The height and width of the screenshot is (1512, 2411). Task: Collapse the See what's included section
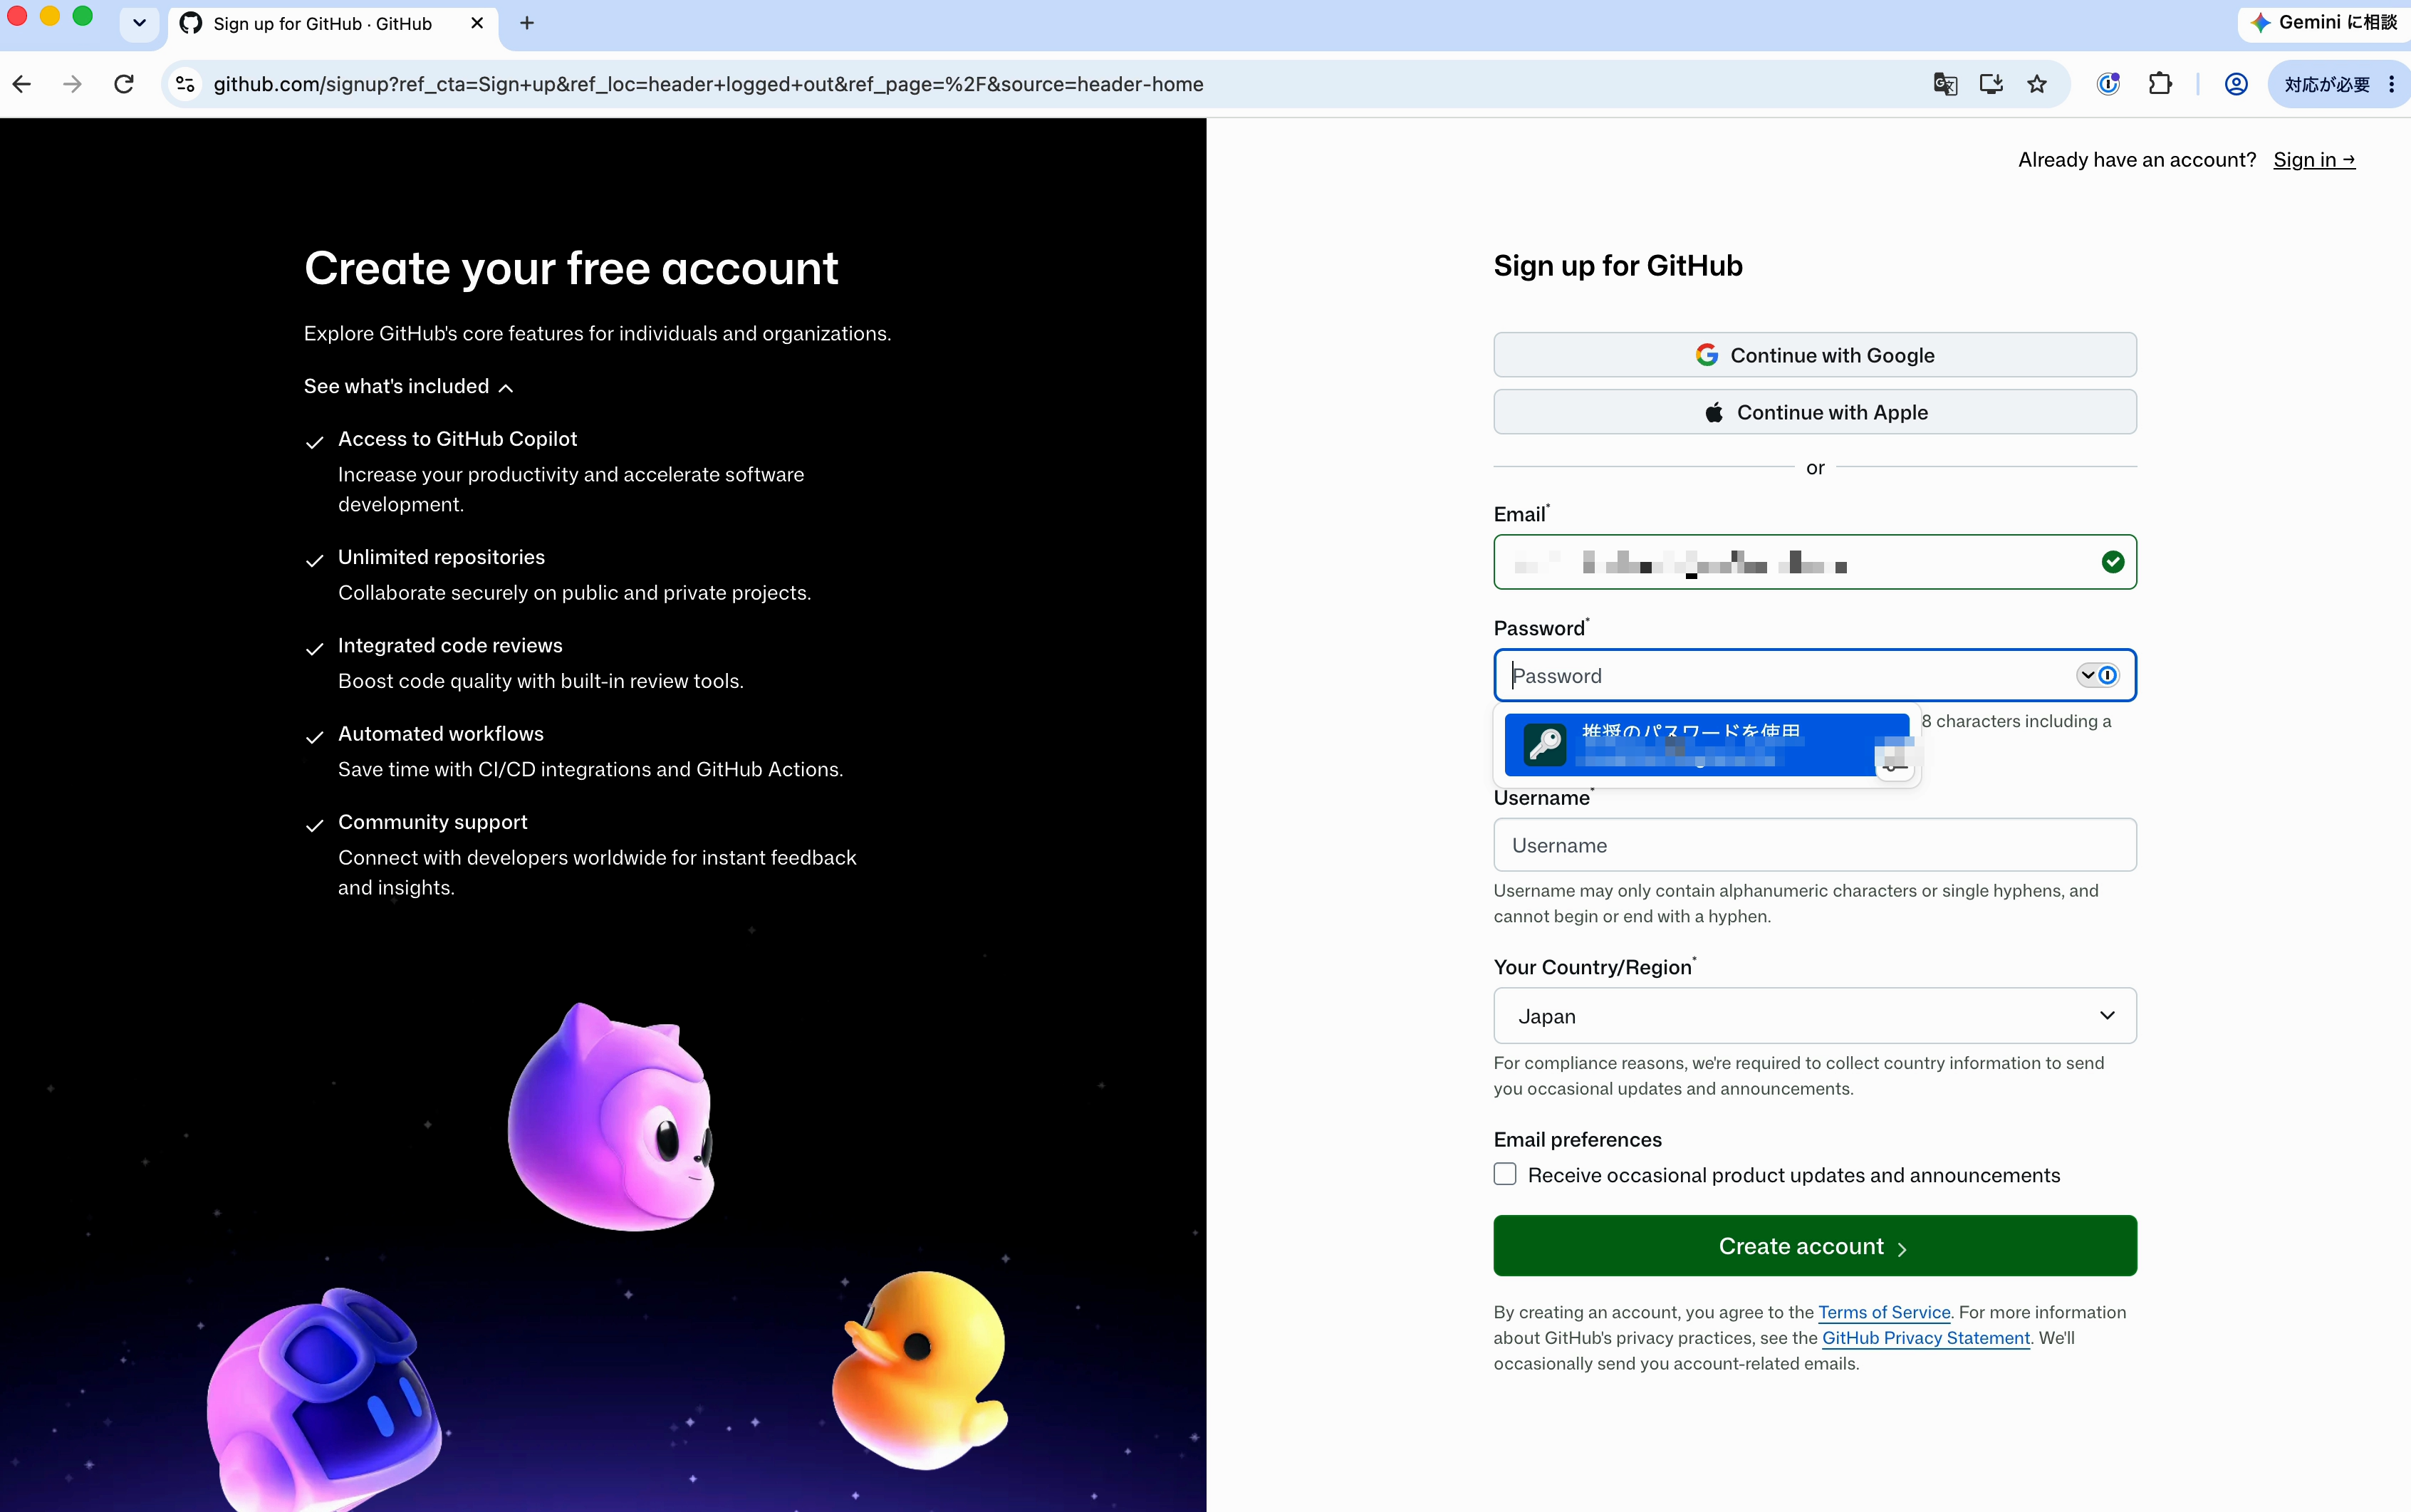pyautogui.click(x=408, y=386)
